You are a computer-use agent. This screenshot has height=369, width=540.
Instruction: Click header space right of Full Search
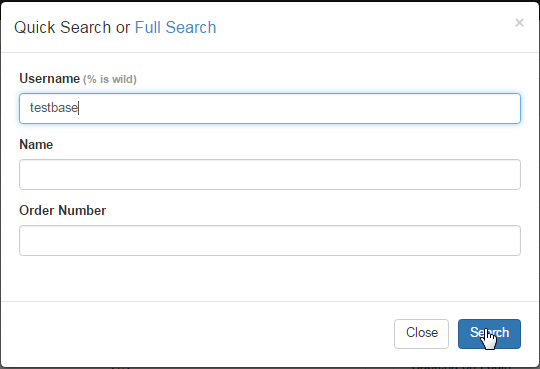click(x=362, y=27)
